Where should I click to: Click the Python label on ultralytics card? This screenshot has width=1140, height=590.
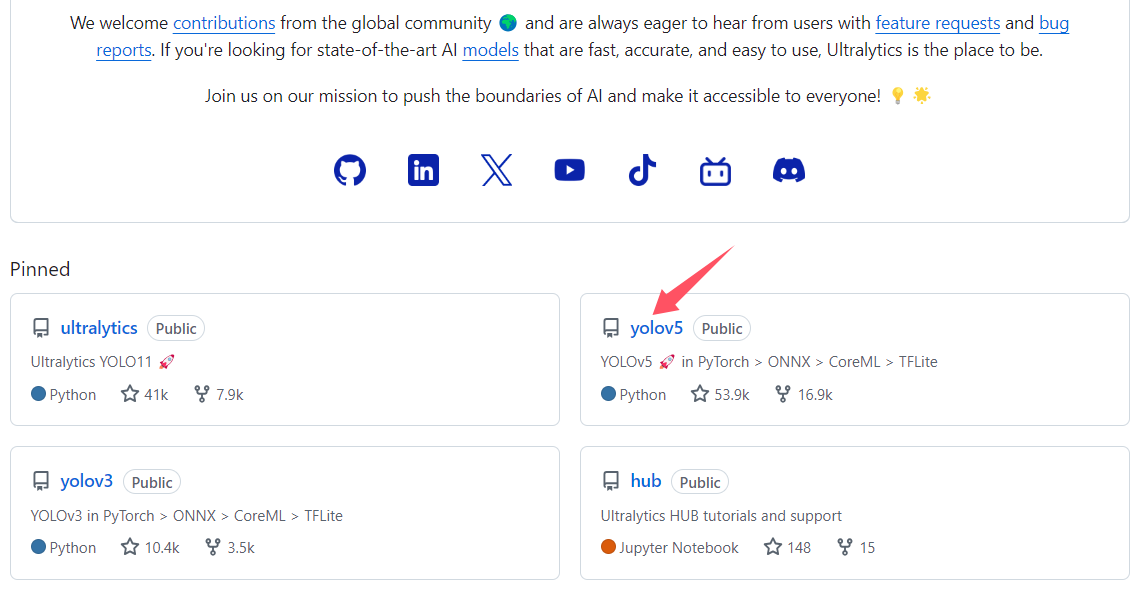73,395
